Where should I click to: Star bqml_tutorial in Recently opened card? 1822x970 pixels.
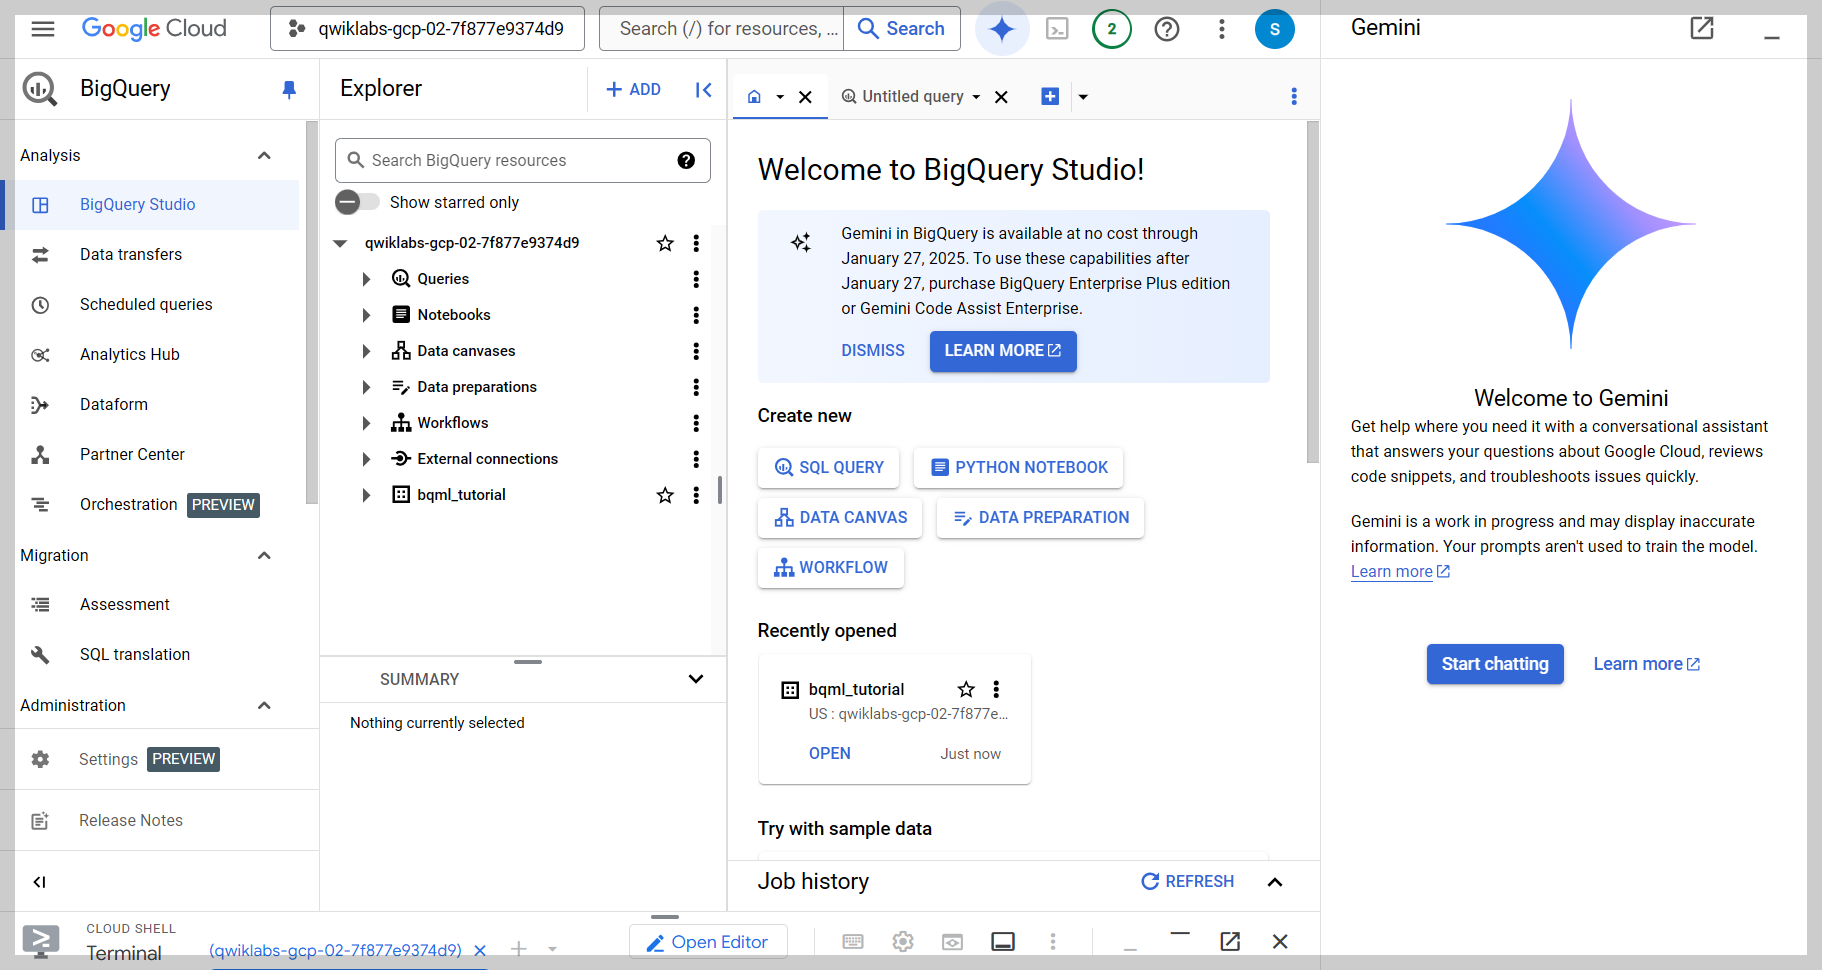pyautogui.click(x=966, y=689)
